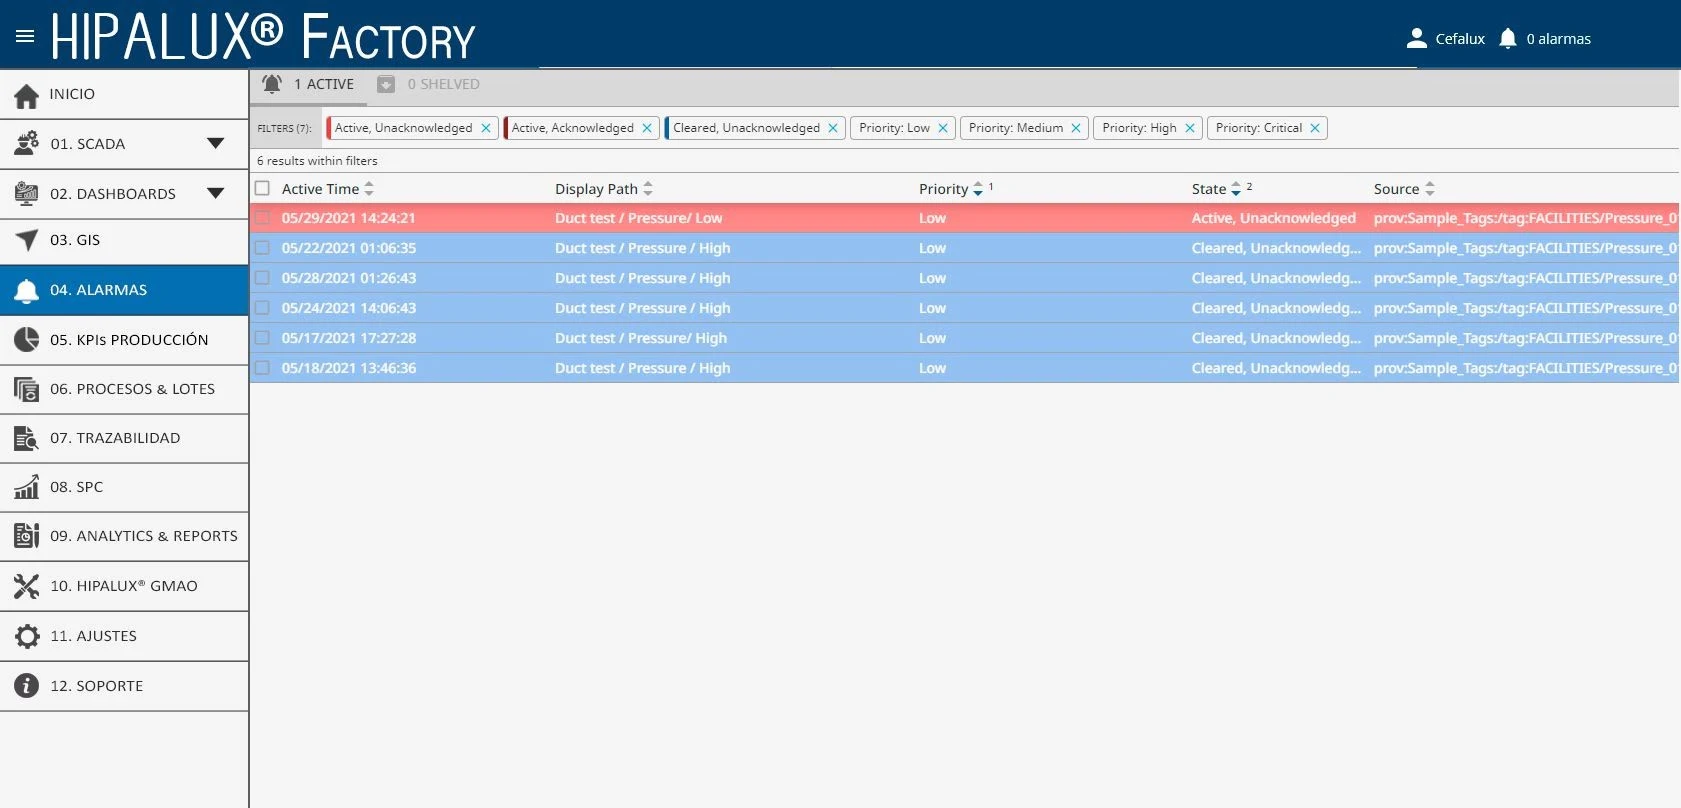Open the 03. GIS menu item
The image size is (1681, 808).
[124, 241]
